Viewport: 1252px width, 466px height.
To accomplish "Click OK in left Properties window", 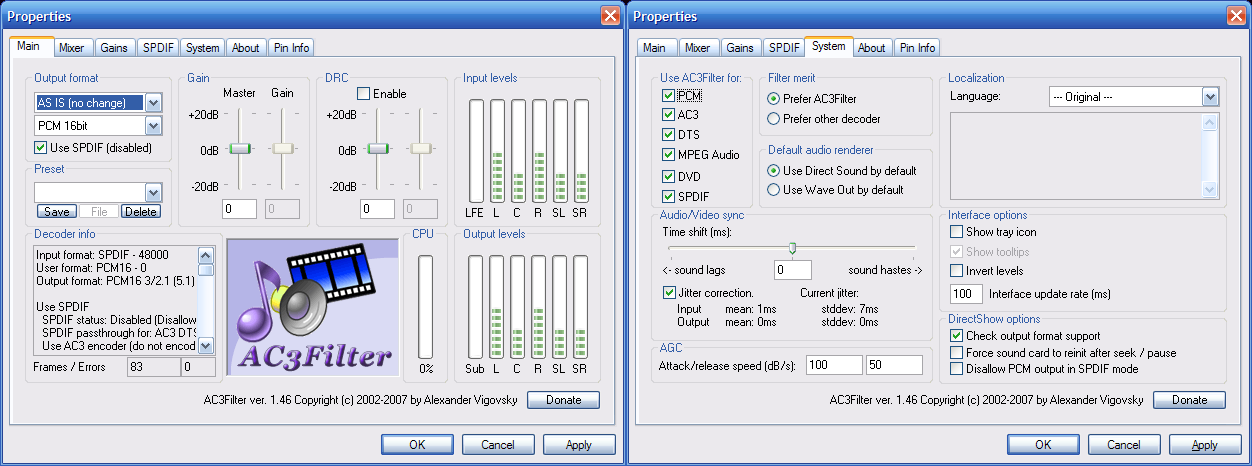I will tap(417, 445).
